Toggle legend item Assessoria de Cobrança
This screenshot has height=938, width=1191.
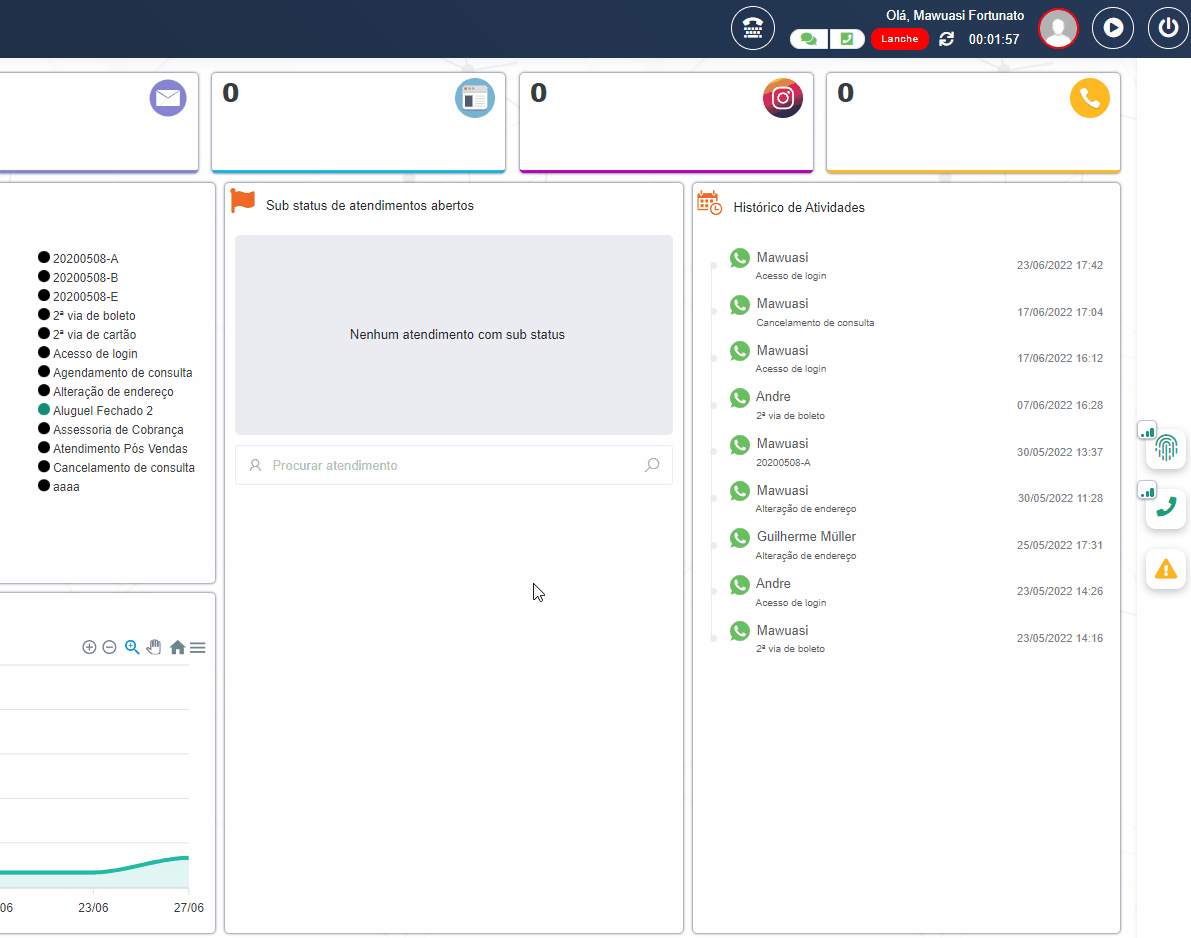tap(111, 429)
